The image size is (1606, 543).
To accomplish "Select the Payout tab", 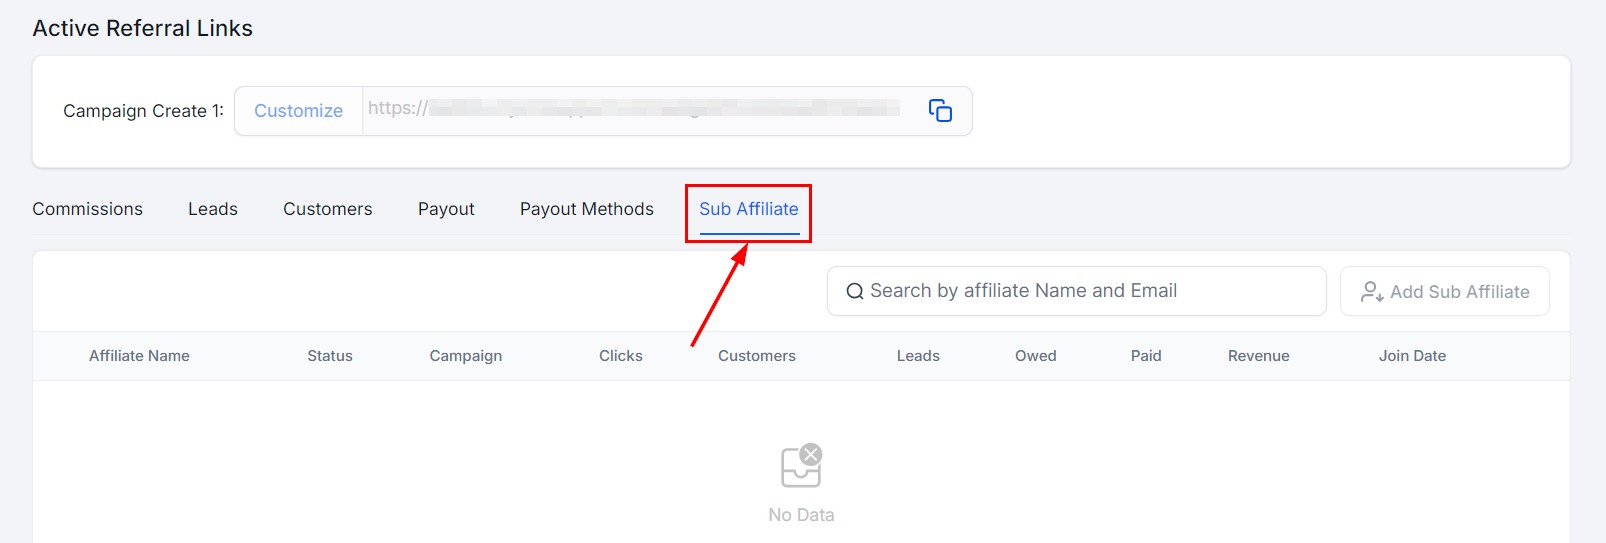I will click(x=446, y=209).
